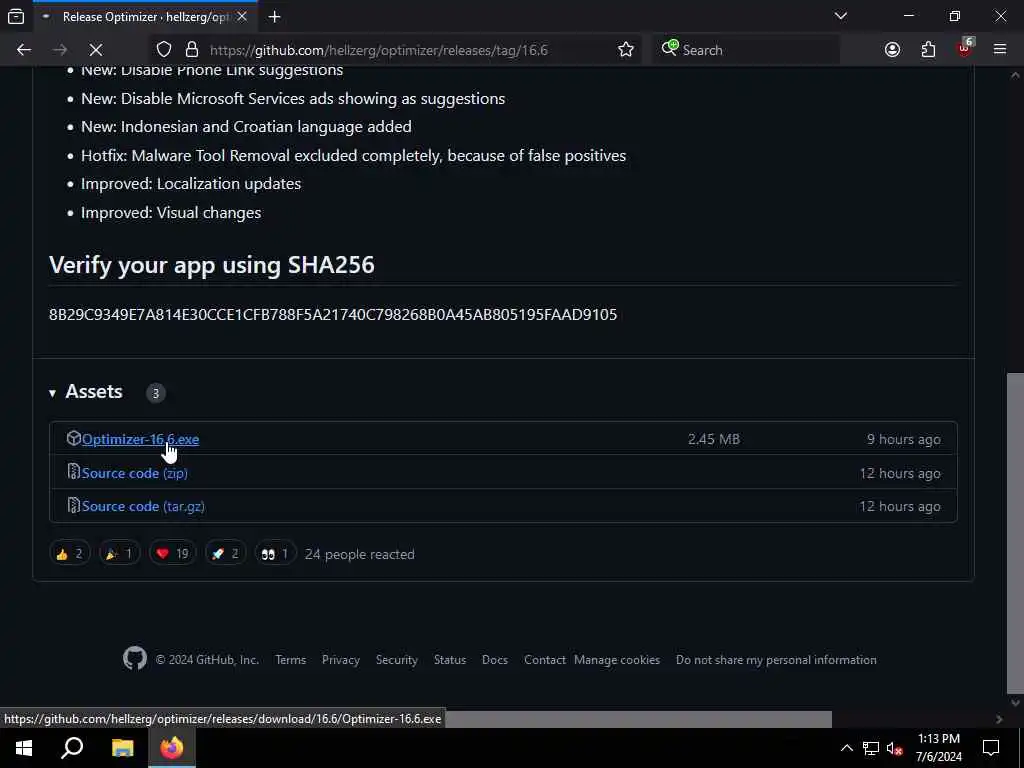Download Optimizer-16.6.exe
The height and width of the screenshot is (768, 1024).
click(x=140, y=440)
